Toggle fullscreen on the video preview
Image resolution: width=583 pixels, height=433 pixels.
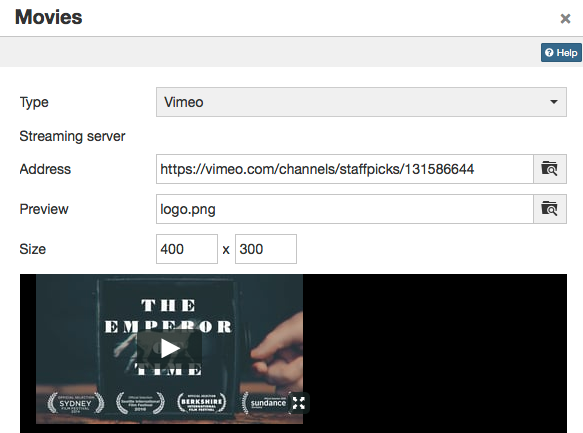click(x=299, y=403)
